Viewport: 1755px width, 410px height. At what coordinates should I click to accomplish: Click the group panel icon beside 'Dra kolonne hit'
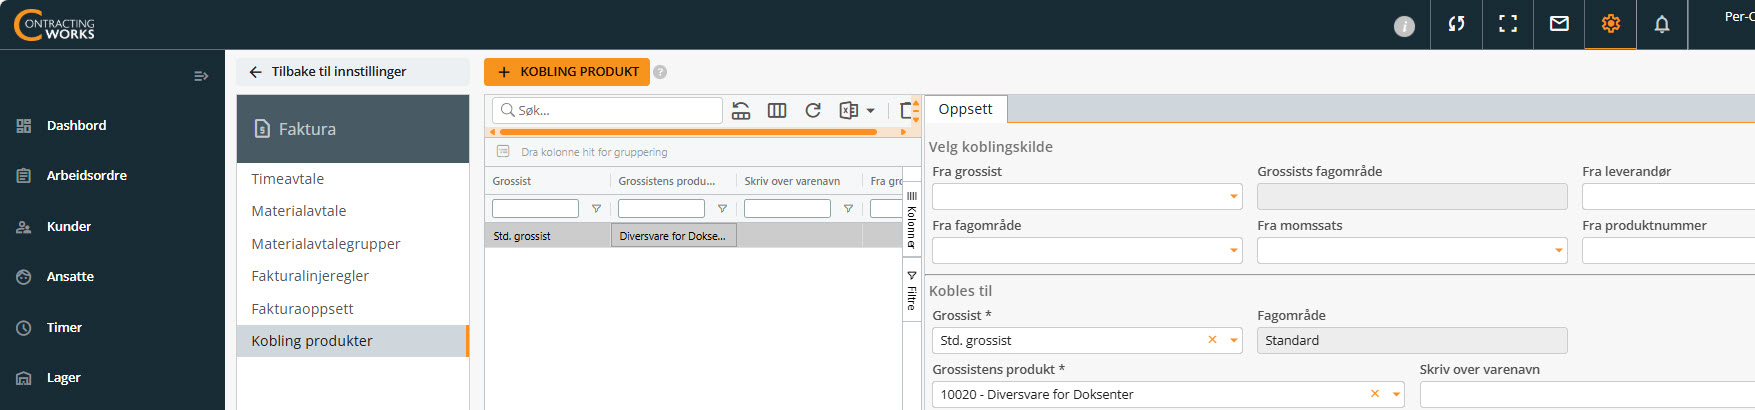(x=503, y=152)
